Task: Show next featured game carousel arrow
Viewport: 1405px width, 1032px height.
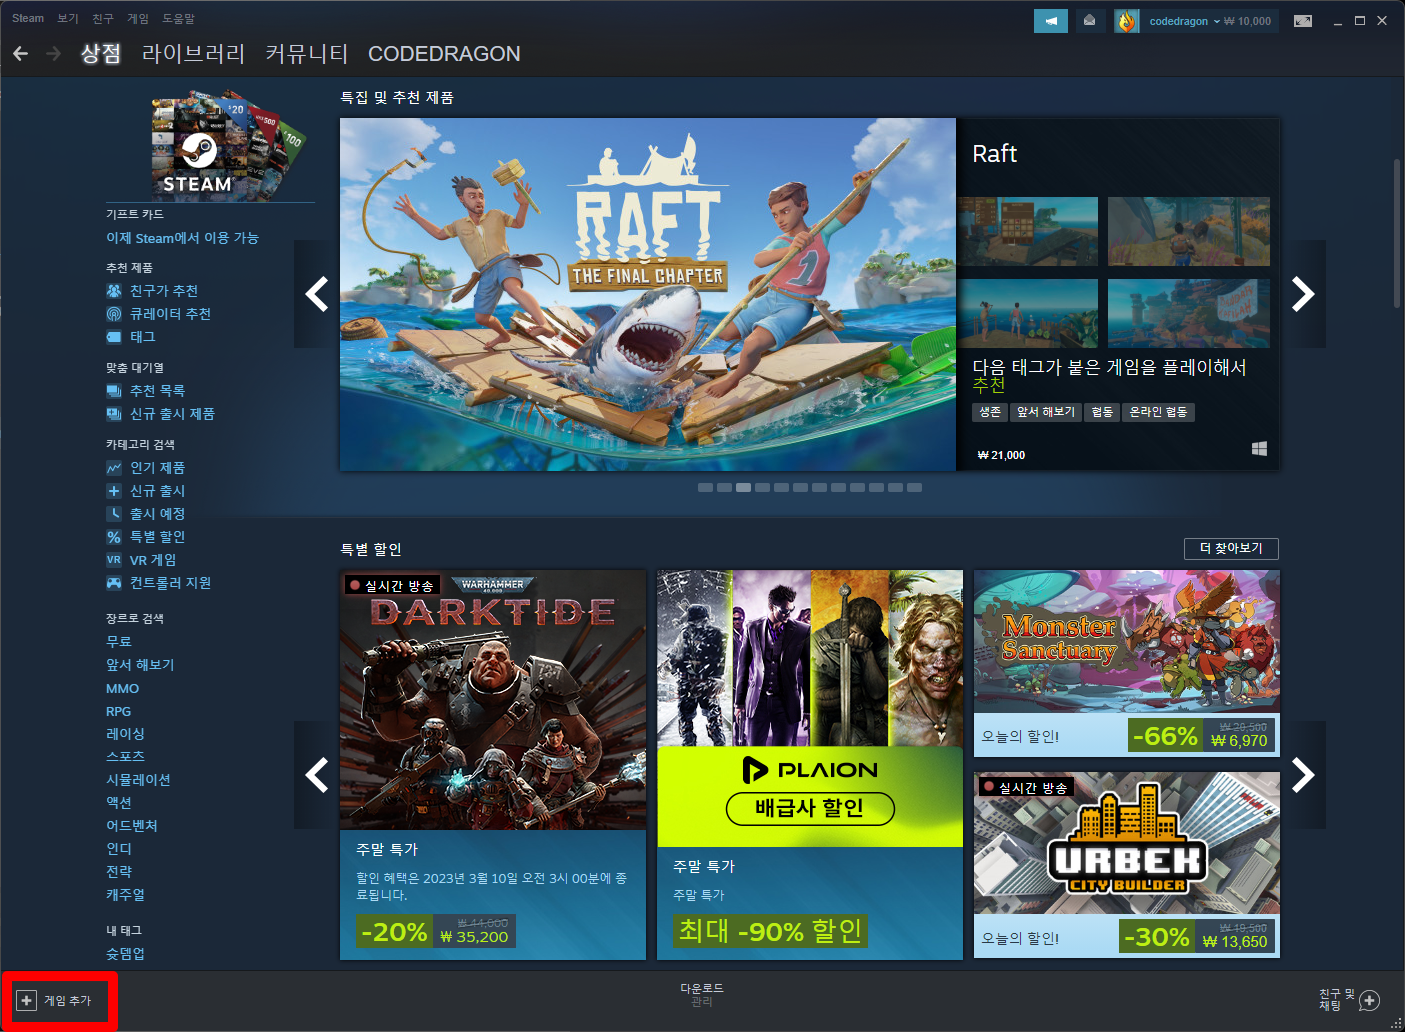Action: pyautogui.click(x=1303, y=294)
